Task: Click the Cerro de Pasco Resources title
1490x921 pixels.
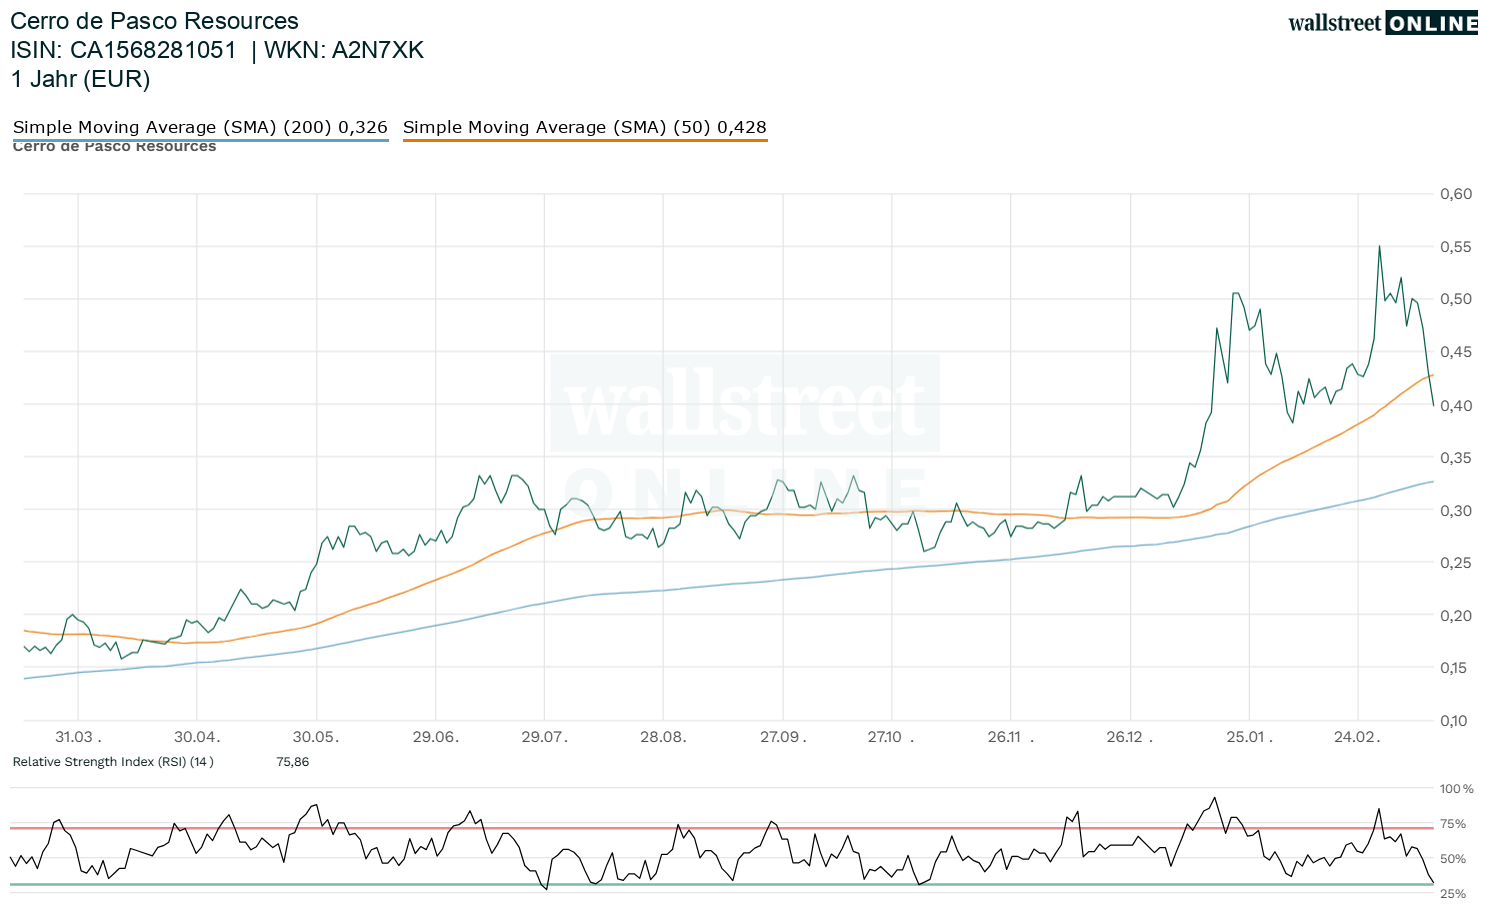Action: tap(154, 21)
